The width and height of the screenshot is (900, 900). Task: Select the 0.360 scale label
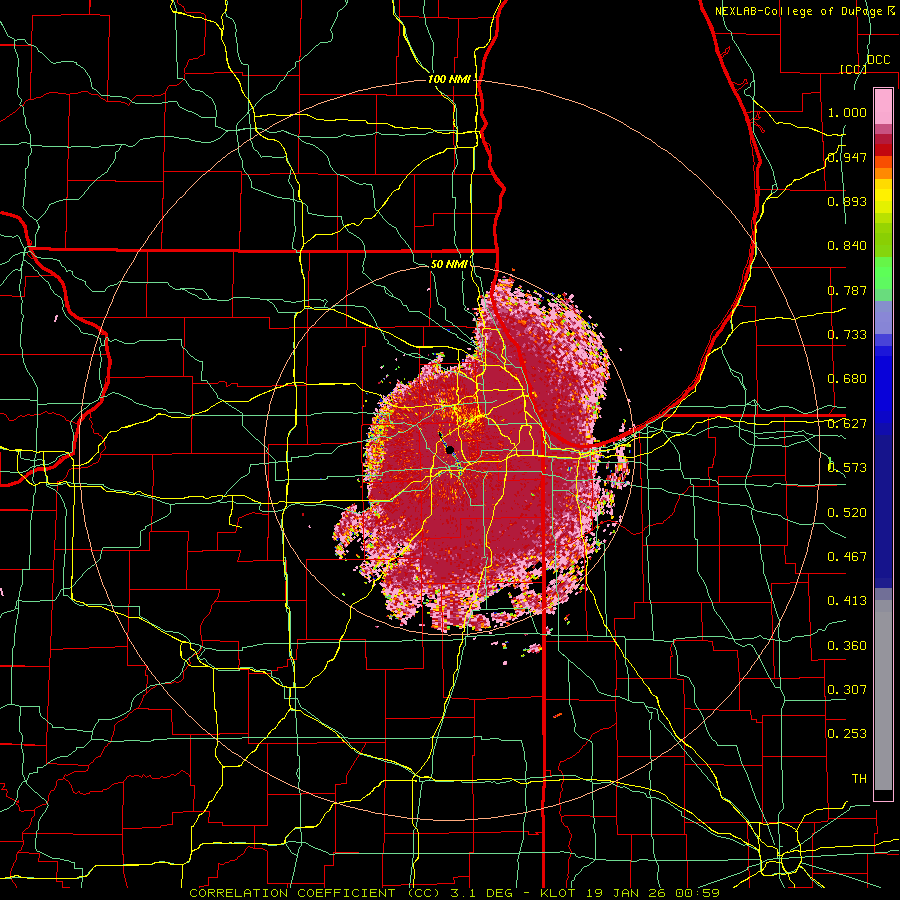pos(847,646)
